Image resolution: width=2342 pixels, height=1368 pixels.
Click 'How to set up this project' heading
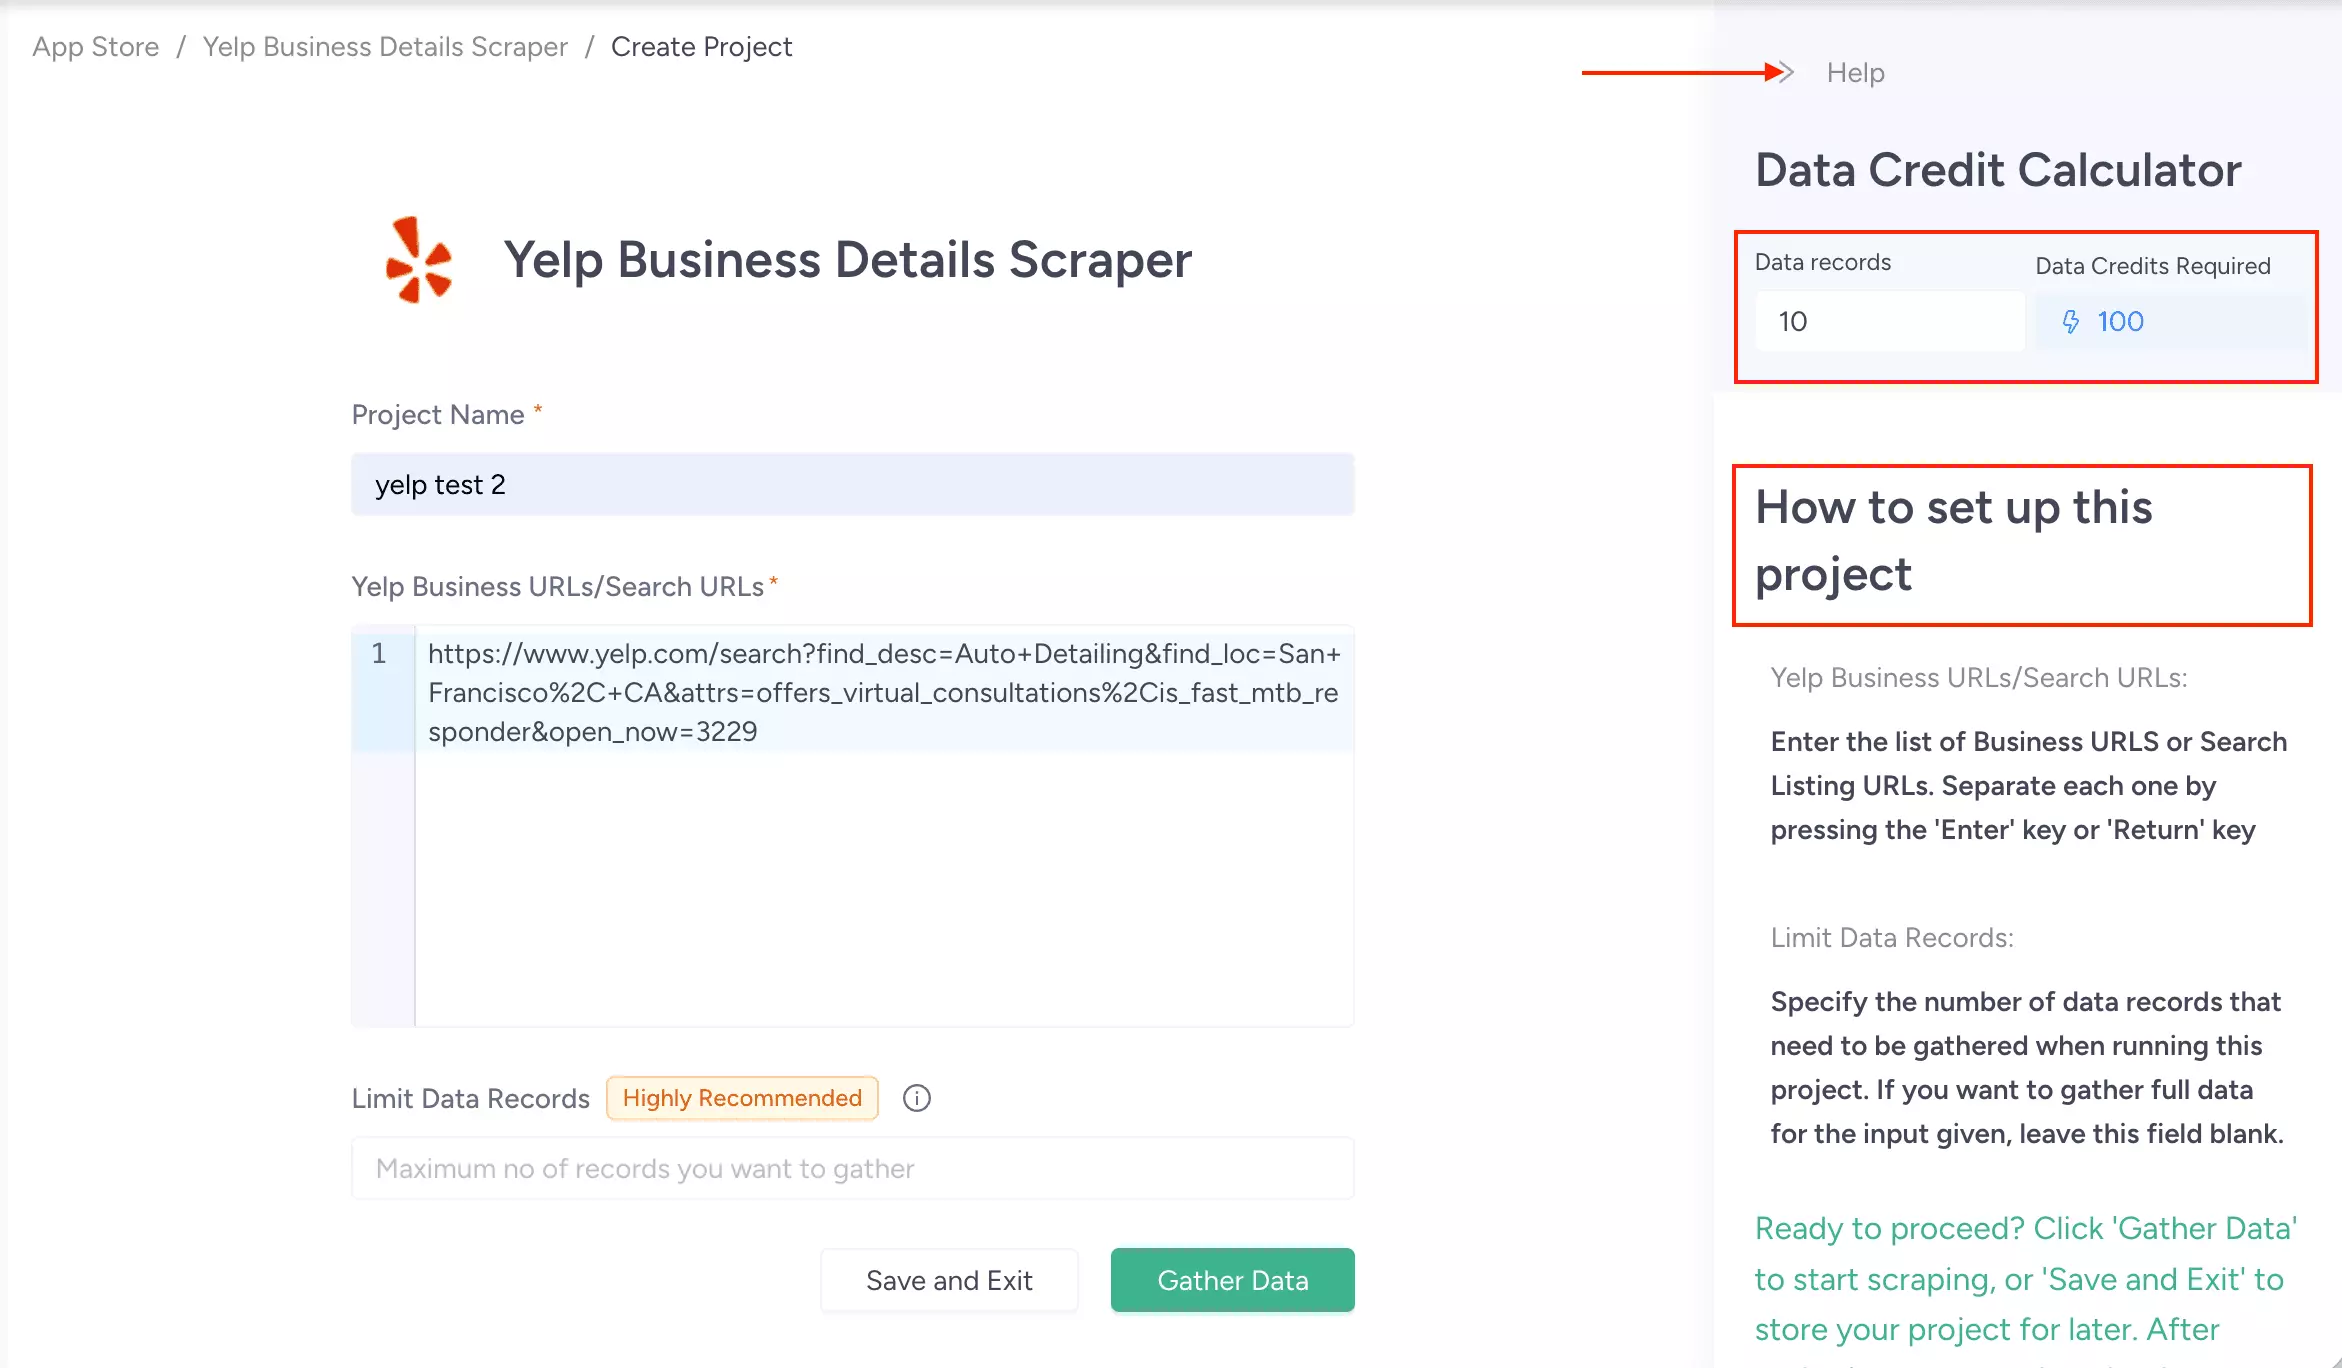1954,541
